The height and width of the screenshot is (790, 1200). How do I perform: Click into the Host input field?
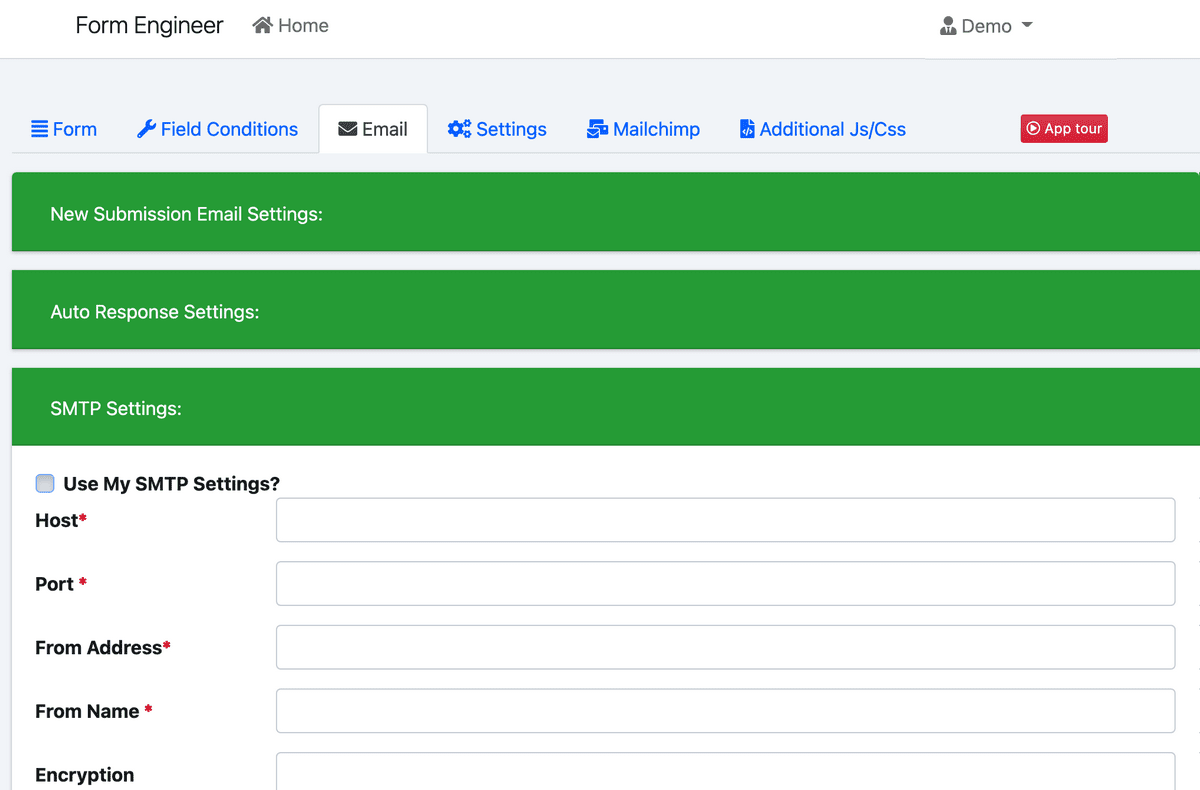click(x=725, y=520)
